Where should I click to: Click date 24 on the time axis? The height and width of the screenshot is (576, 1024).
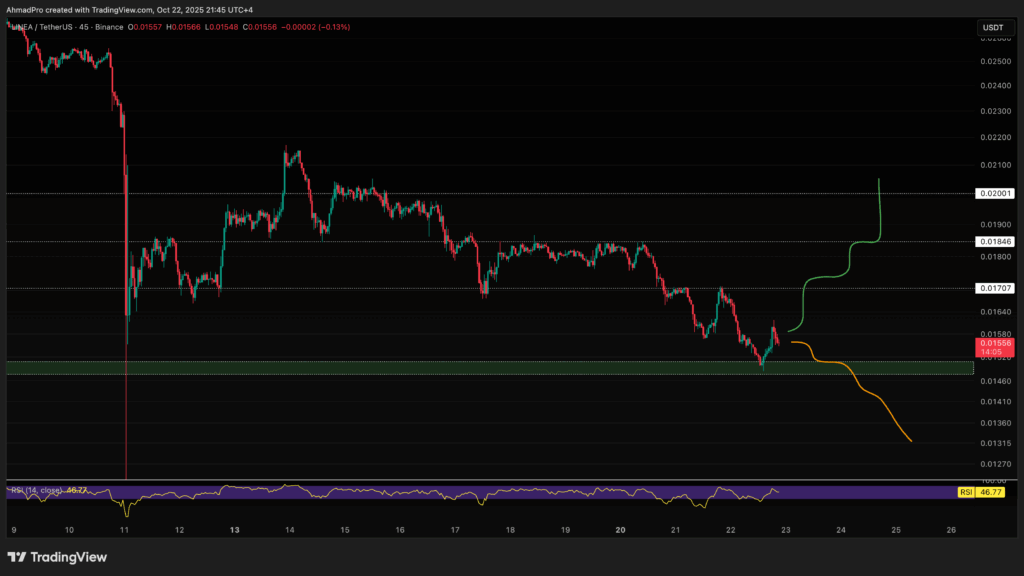(841, 530)
